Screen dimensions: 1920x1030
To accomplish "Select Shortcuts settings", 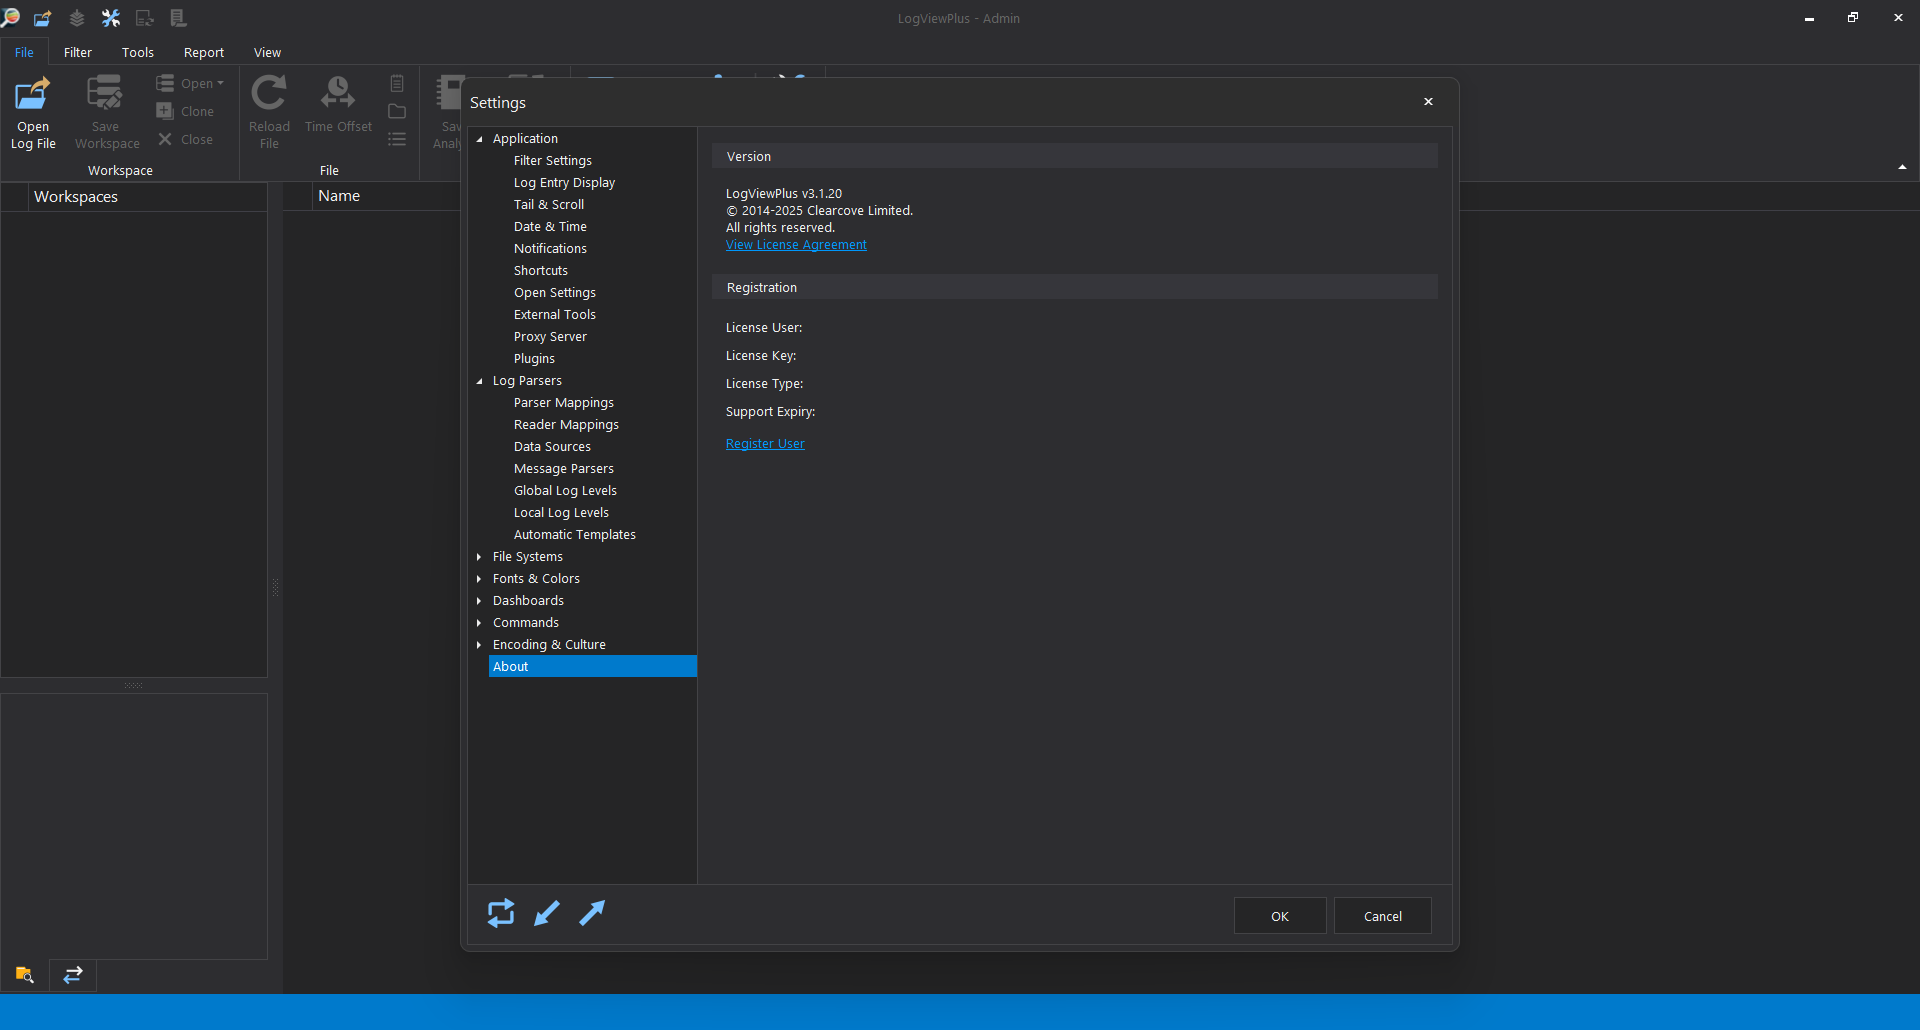I will click(x=541, y=271).
